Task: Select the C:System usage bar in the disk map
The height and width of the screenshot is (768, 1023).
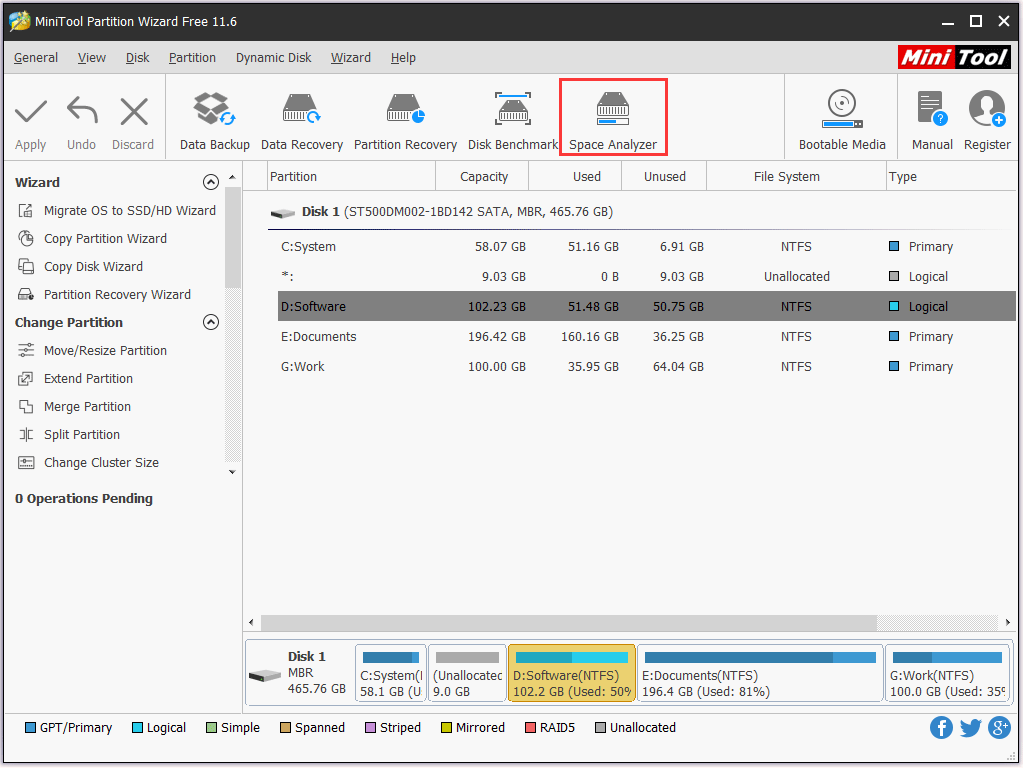Action: 391,658
